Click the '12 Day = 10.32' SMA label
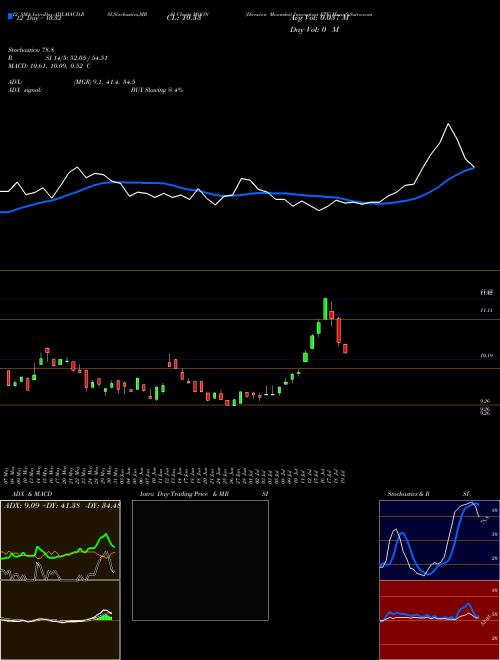 click(x=38, y=18)
